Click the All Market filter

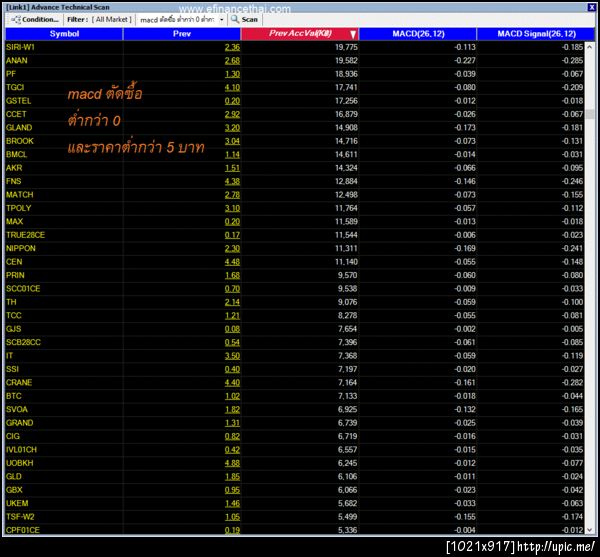tap(113, 20)
